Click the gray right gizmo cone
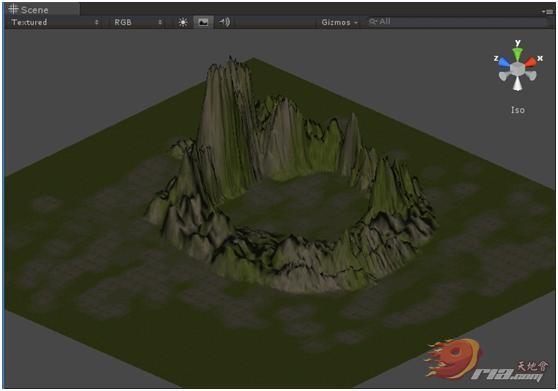The width and height of the screenshot is (558, 391). (531, 75)
